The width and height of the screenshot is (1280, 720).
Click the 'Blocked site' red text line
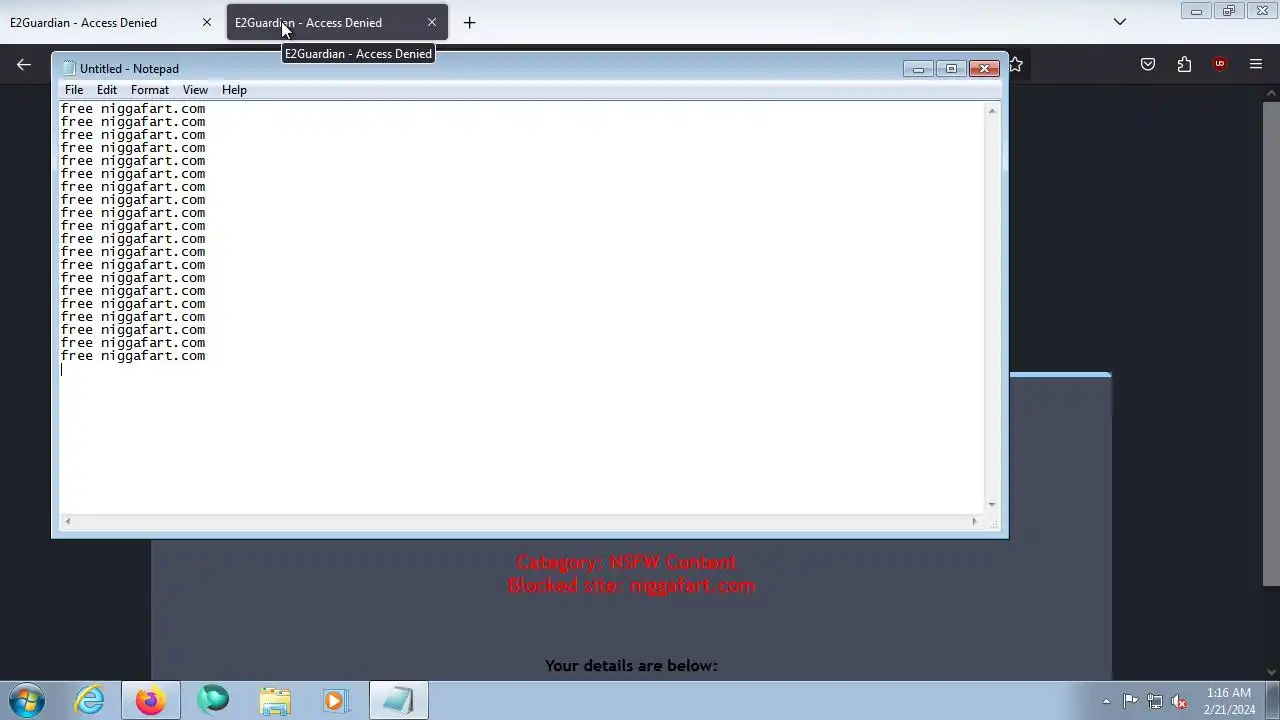(632, 586)
